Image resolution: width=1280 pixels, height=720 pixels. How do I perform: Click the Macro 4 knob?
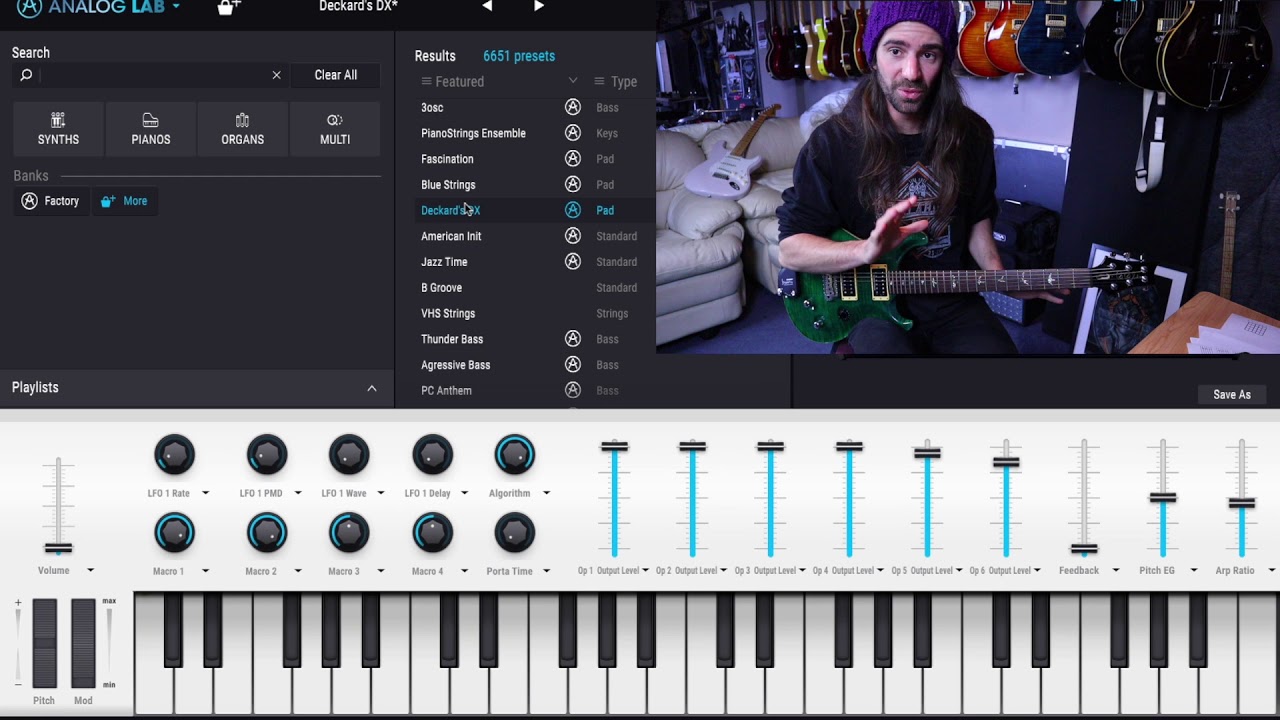tap(432, 533)
